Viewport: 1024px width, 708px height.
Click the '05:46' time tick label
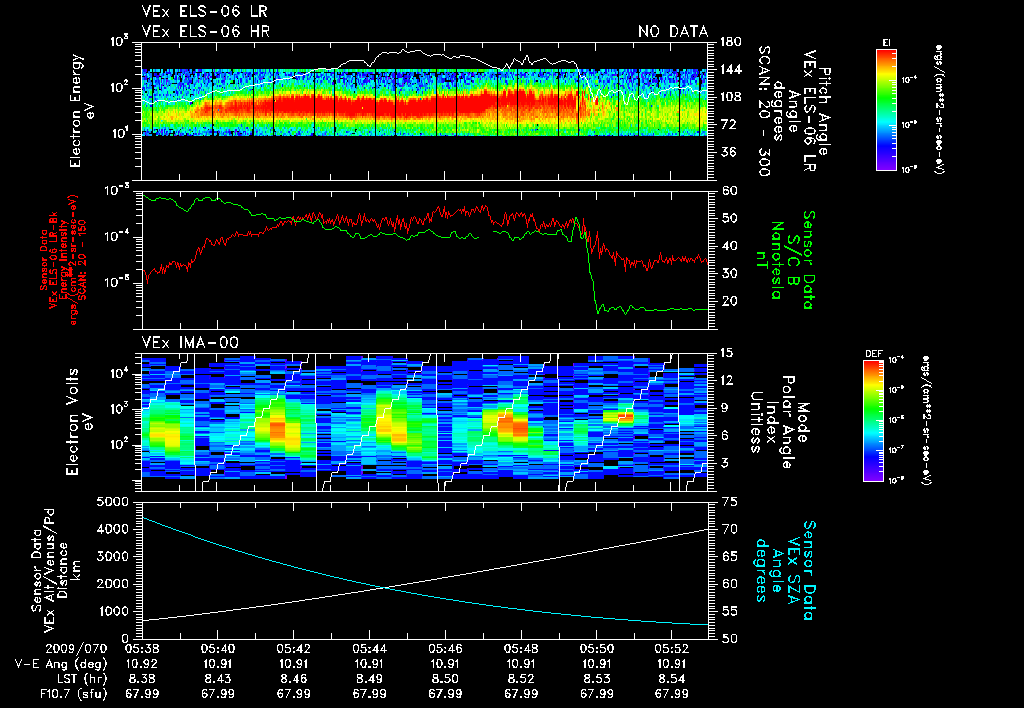[445, 650]
